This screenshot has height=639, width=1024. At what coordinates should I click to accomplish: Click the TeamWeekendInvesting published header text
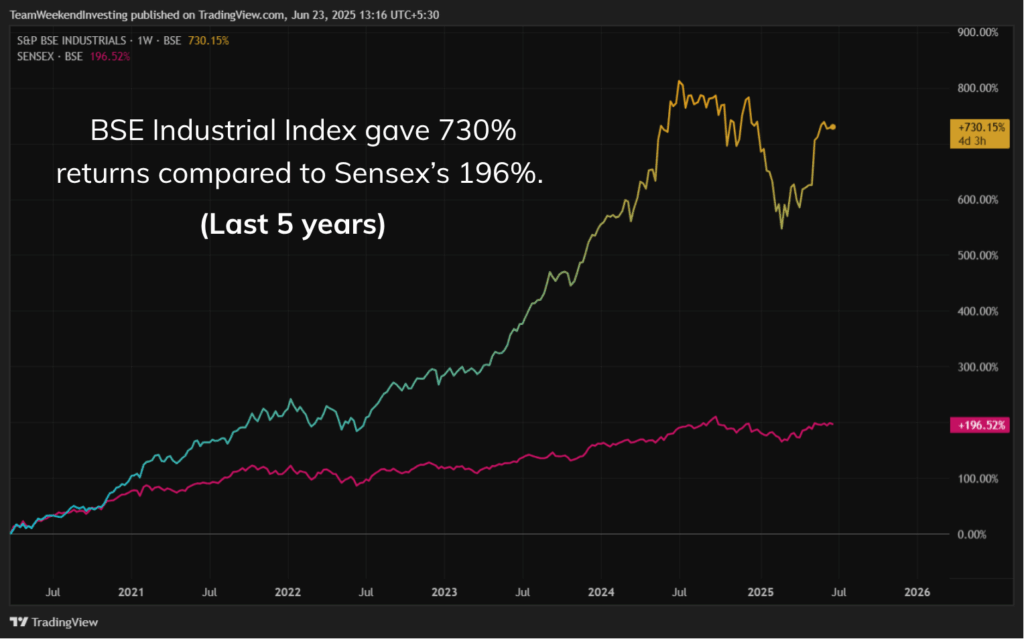click(x=224, y=14)
